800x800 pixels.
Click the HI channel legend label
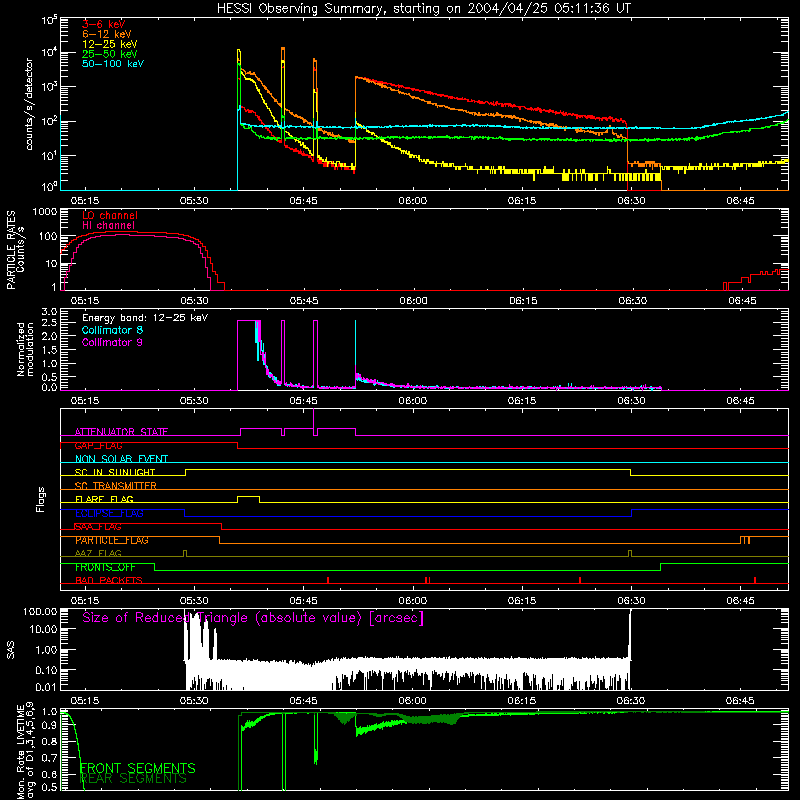coord(109,225)
